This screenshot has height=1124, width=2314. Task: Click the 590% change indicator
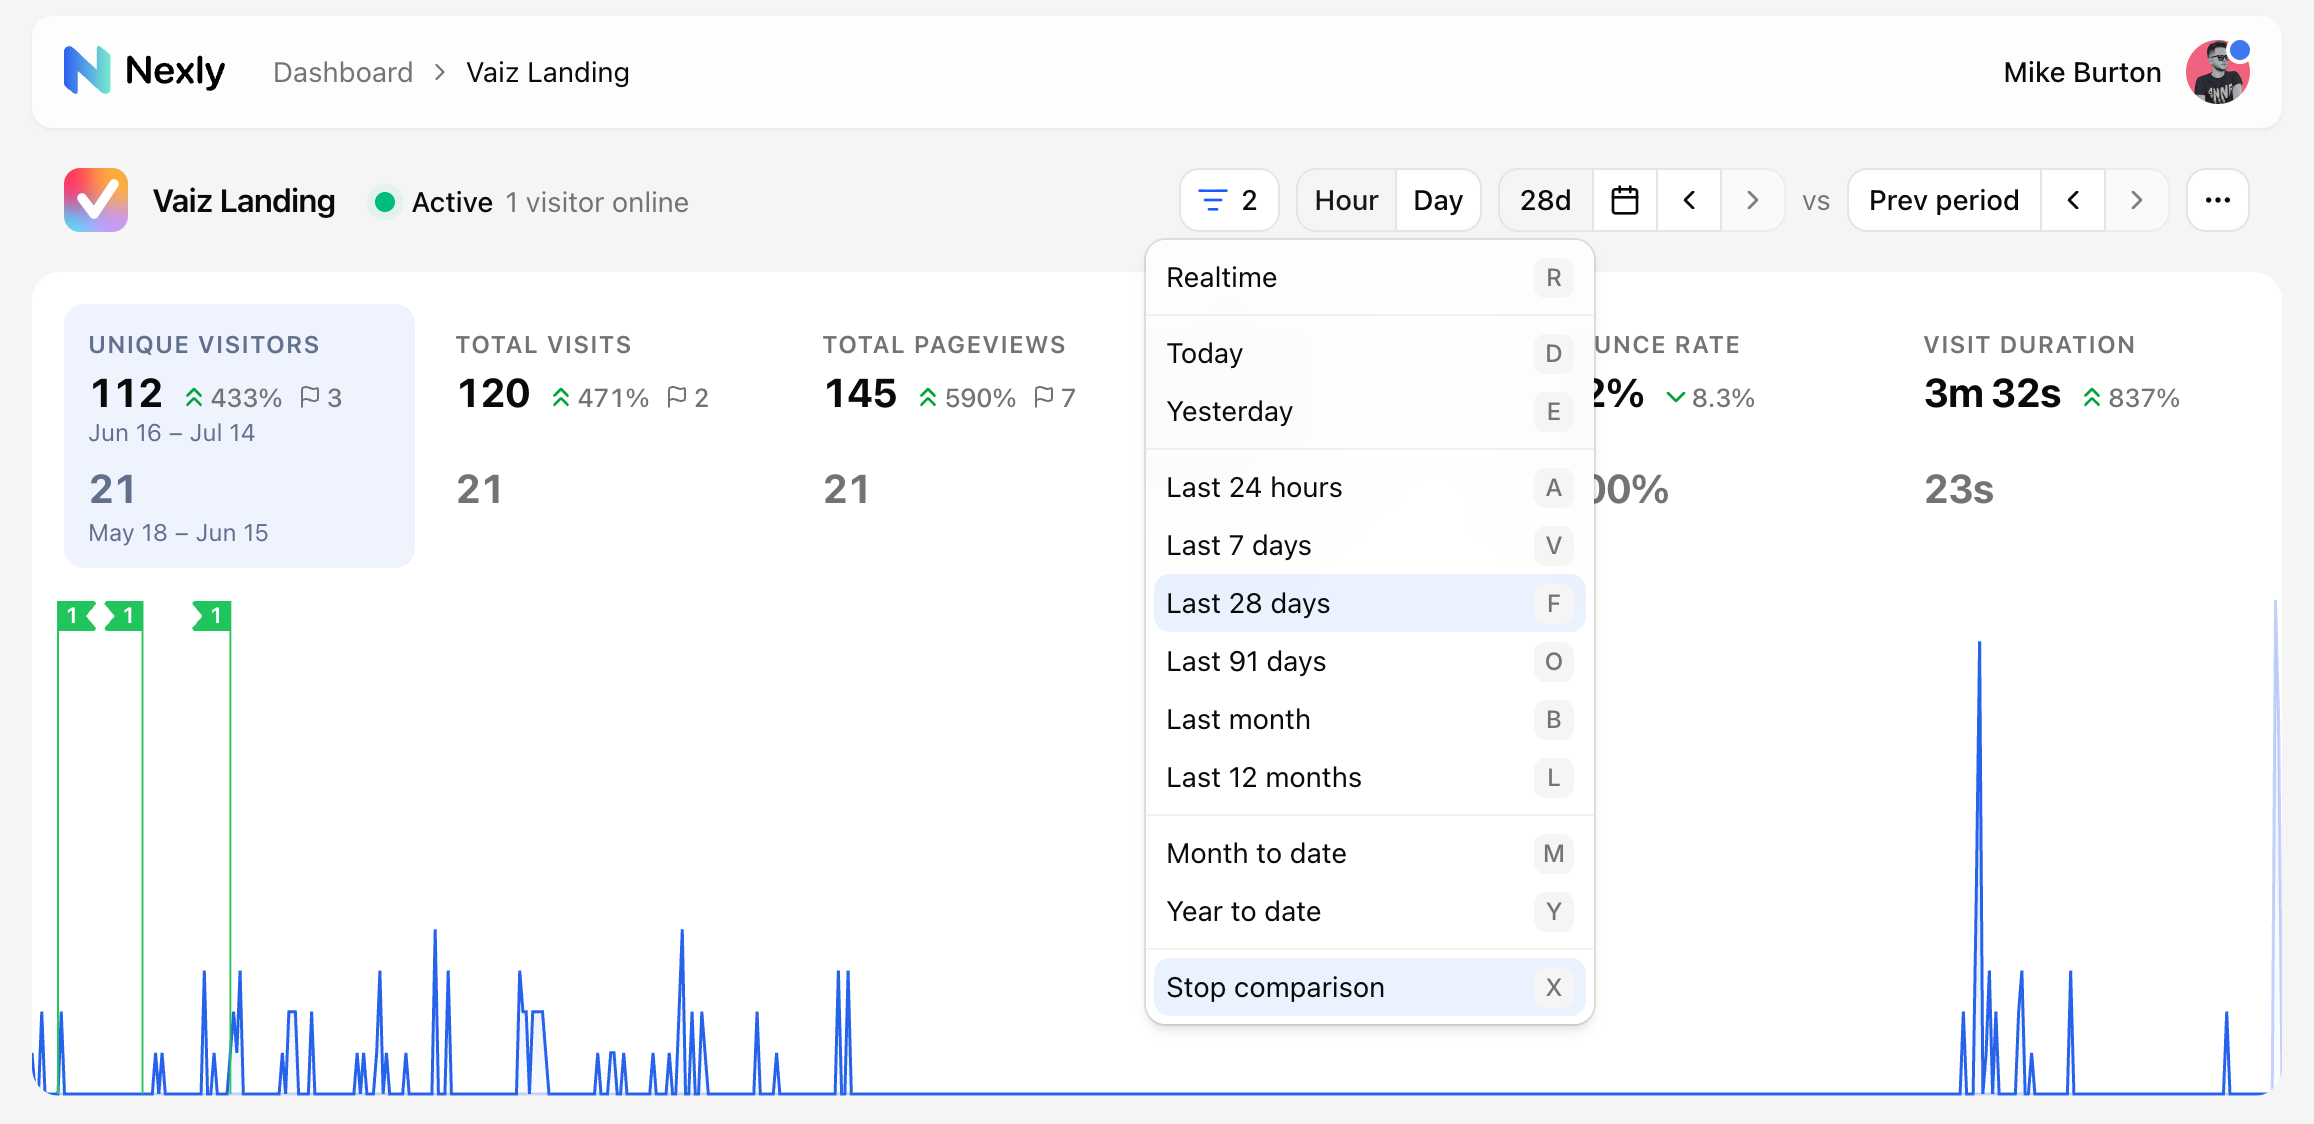[x=967, y=397]
